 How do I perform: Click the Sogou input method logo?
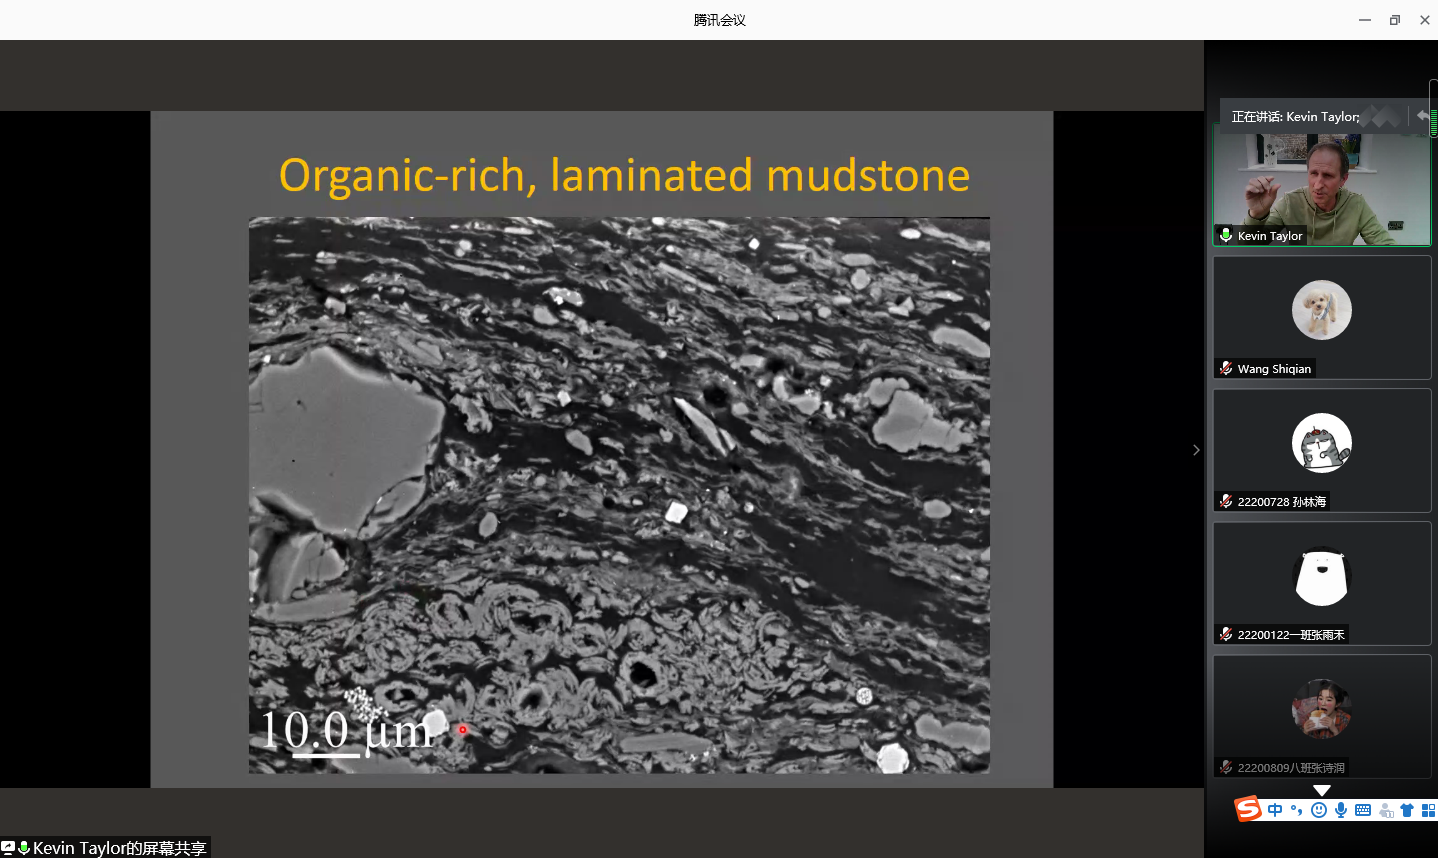pyautogui.click(x=1248, y=809)
